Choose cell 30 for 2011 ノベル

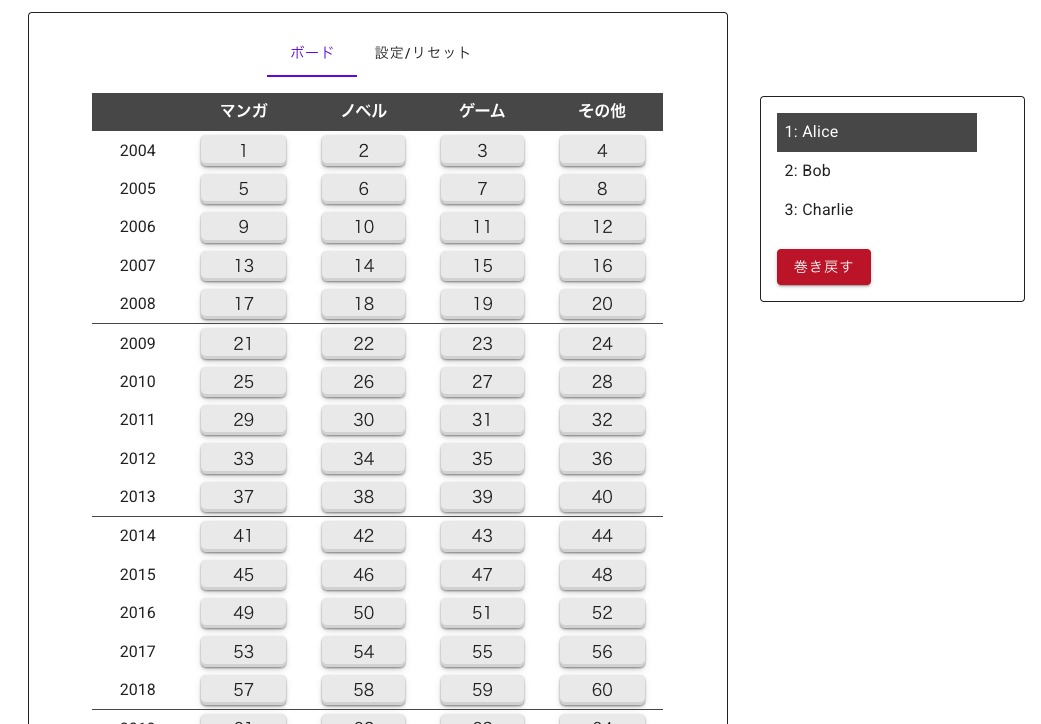[x=363, y=420]
